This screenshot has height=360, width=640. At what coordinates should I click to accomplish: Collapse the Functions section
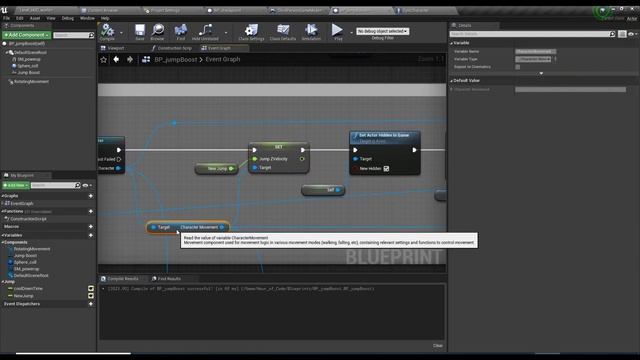click(x=2, y=211)
